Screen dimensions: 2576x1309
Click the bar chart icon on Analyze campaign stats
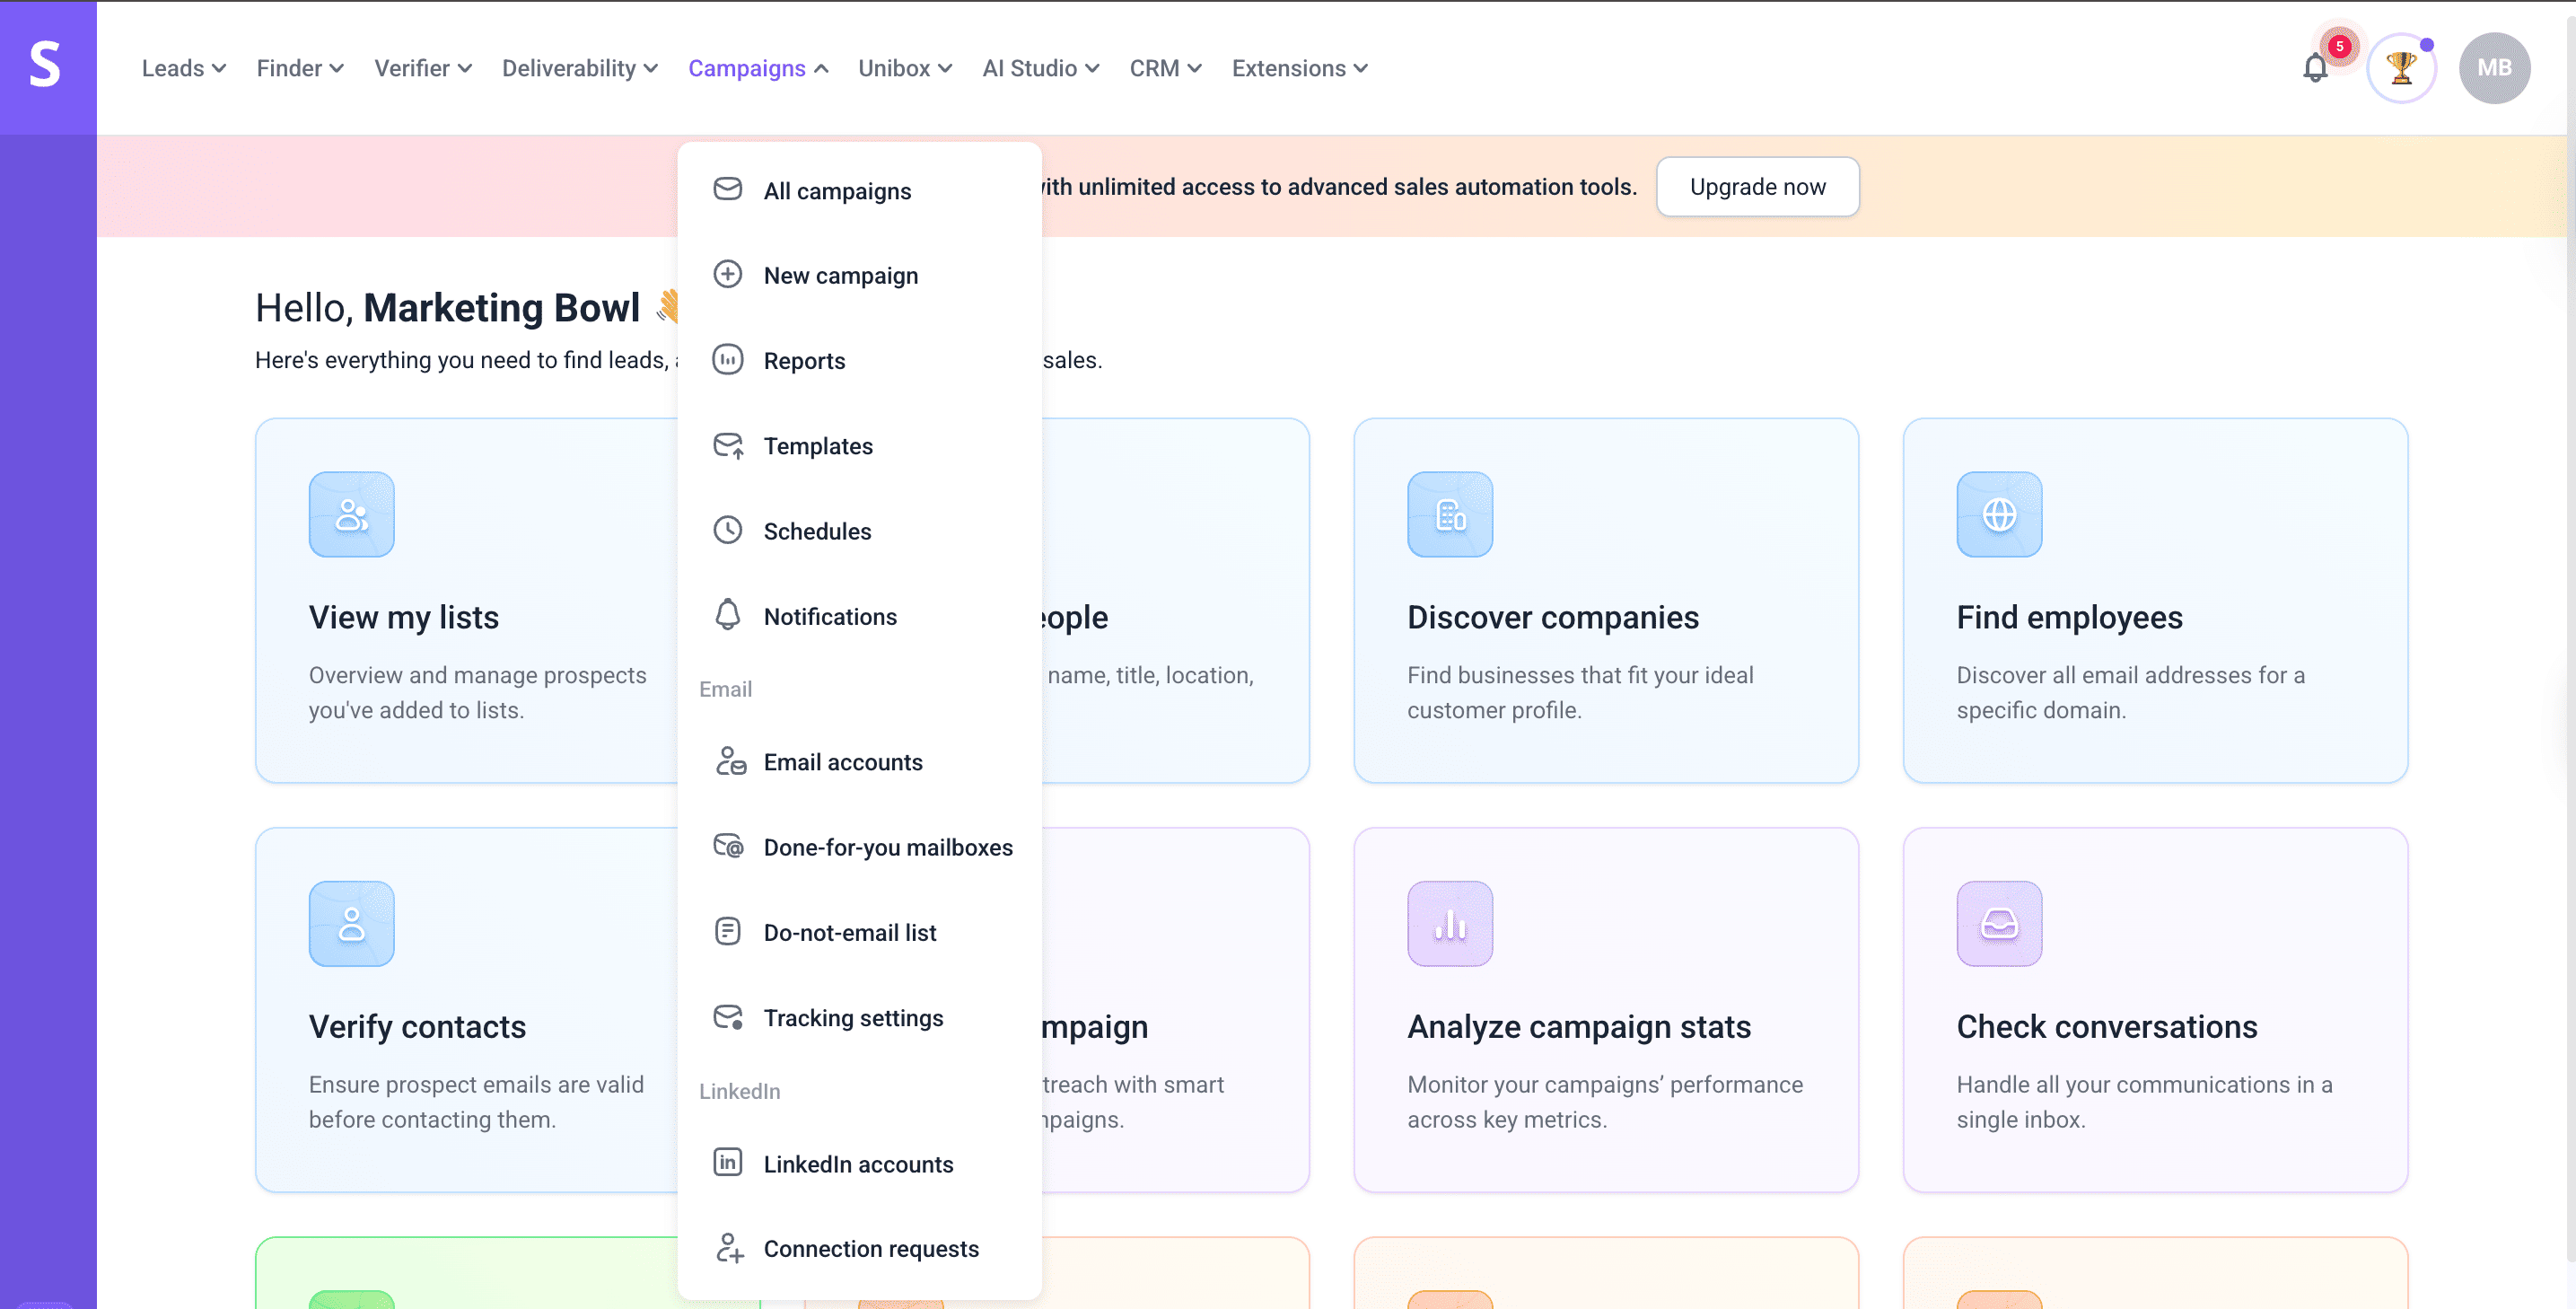coord(1450,923)
